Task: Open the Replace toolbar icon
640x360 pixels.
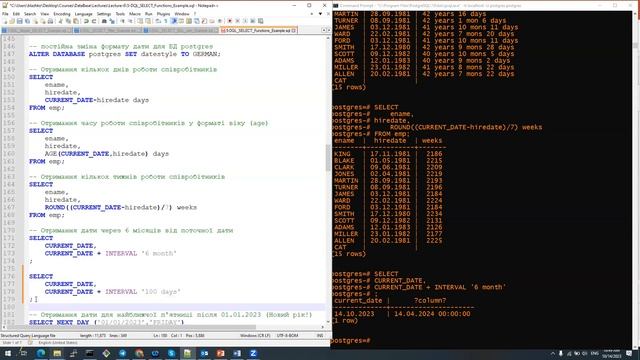Action: (112, 21)
